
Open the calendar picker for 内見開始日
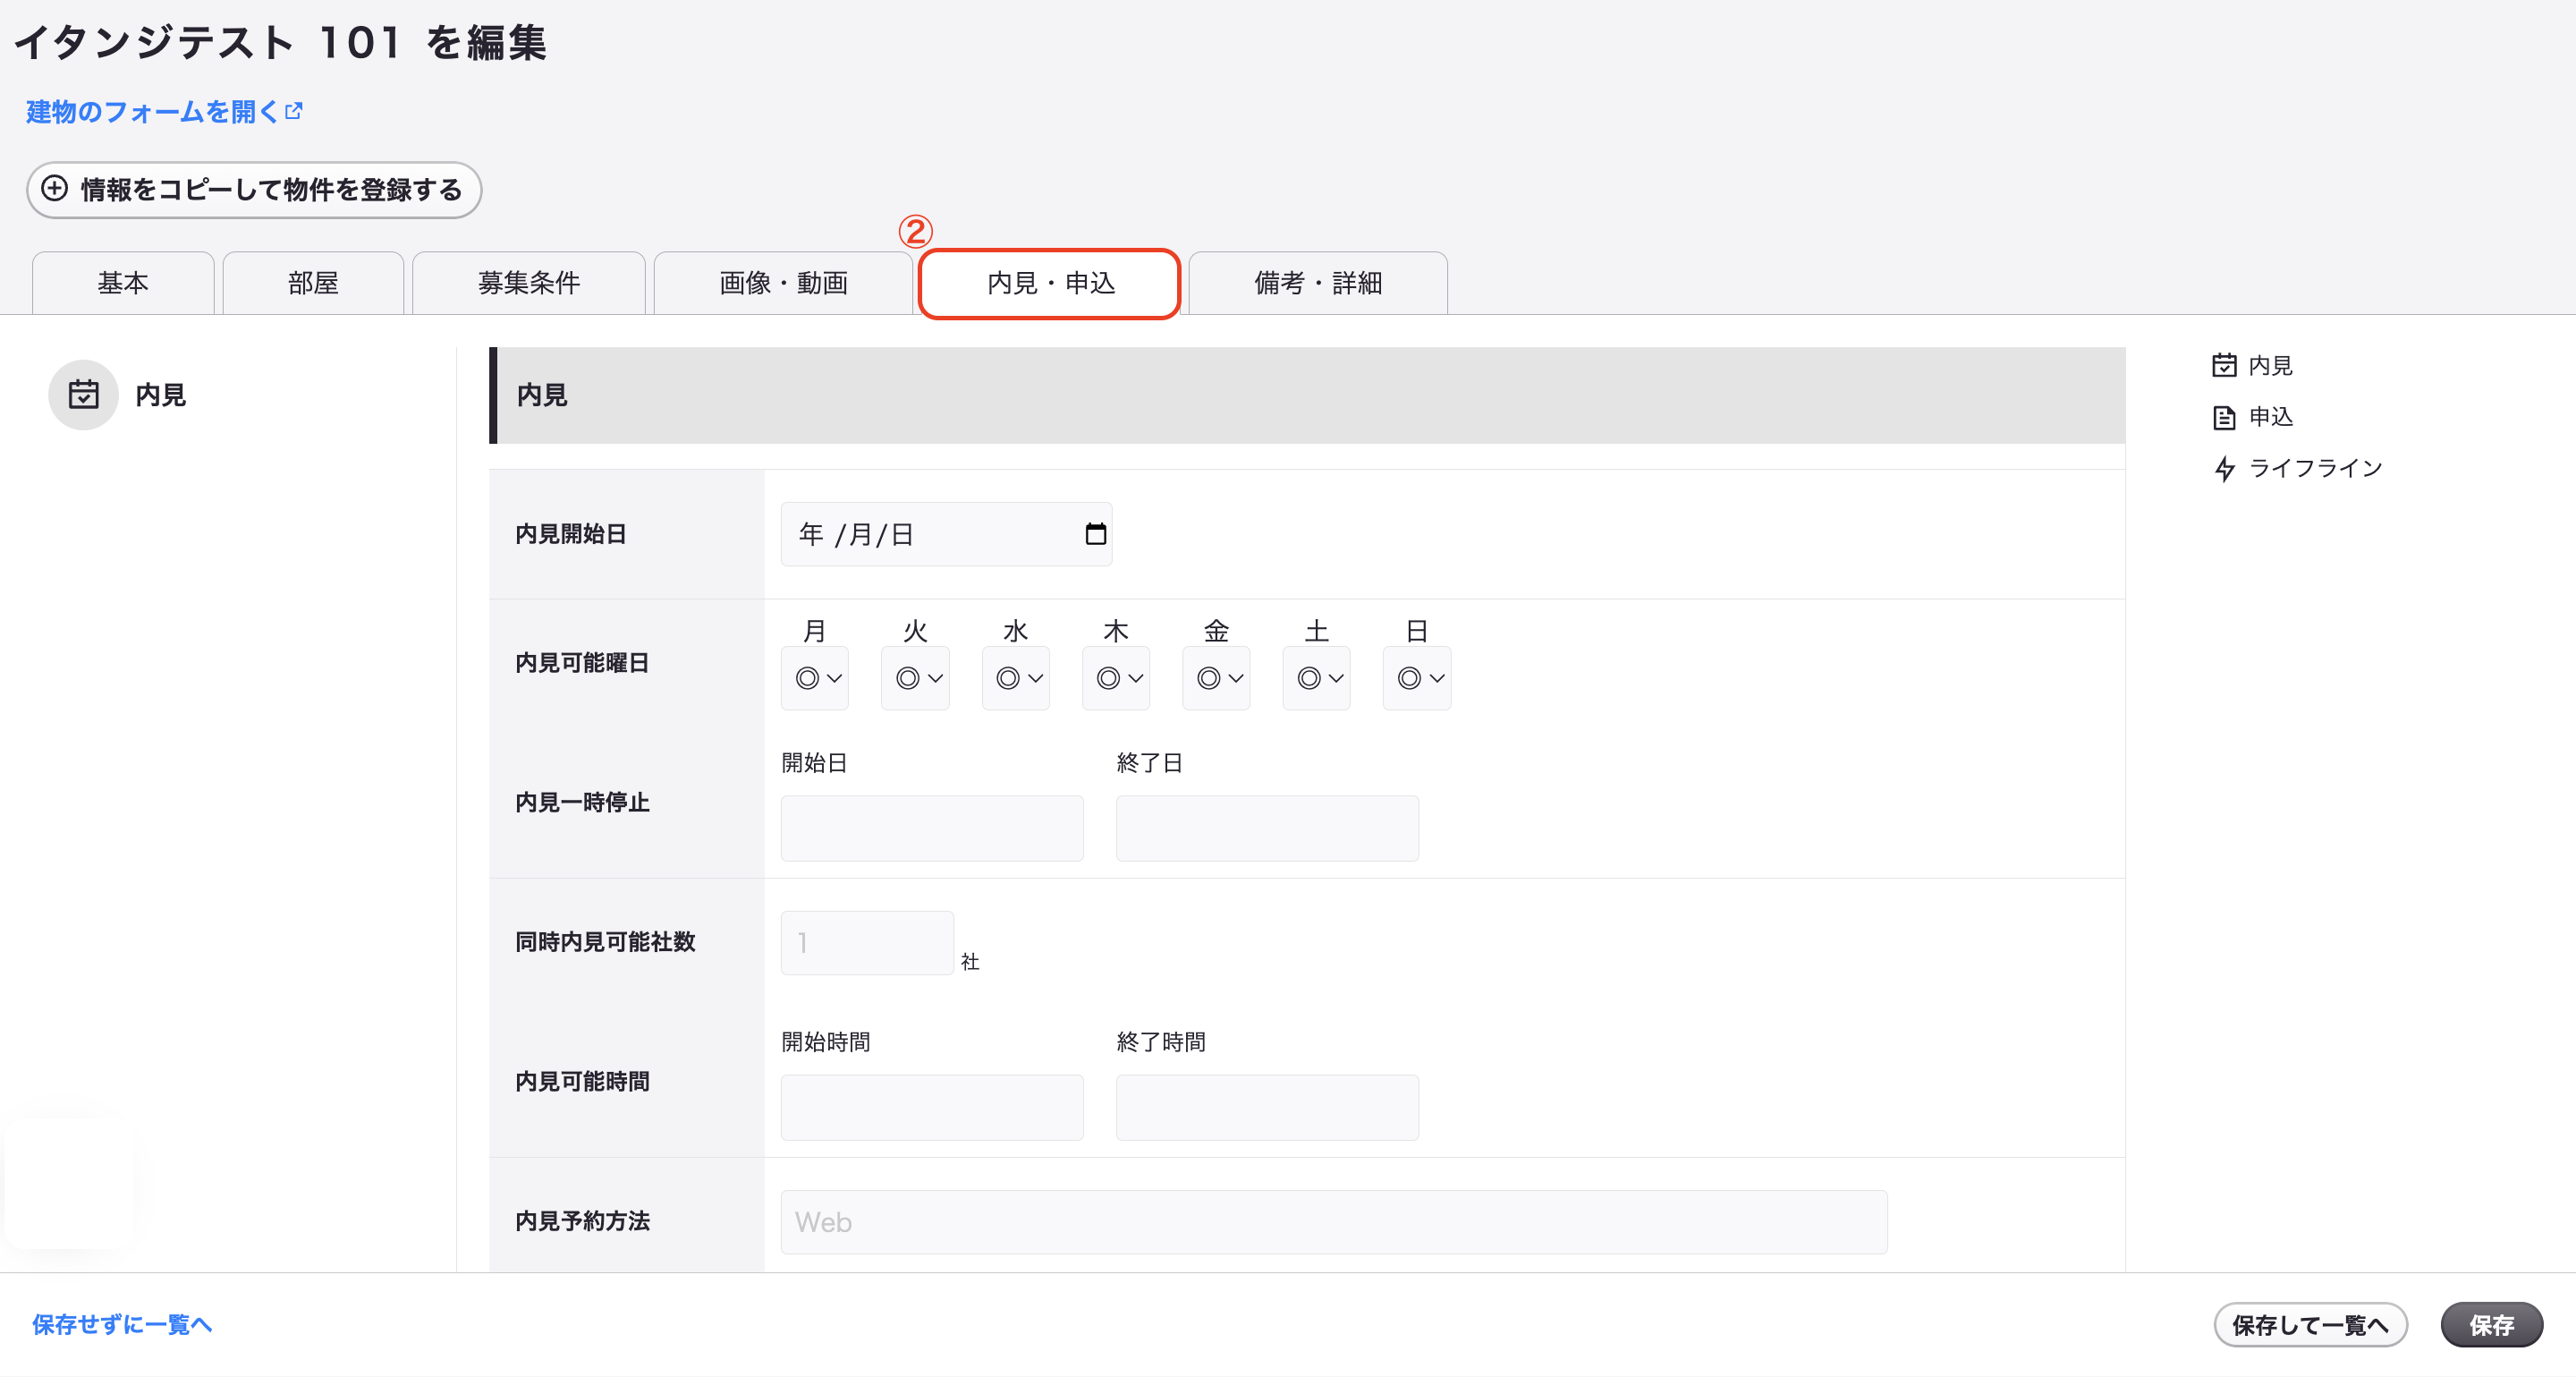1095,534
